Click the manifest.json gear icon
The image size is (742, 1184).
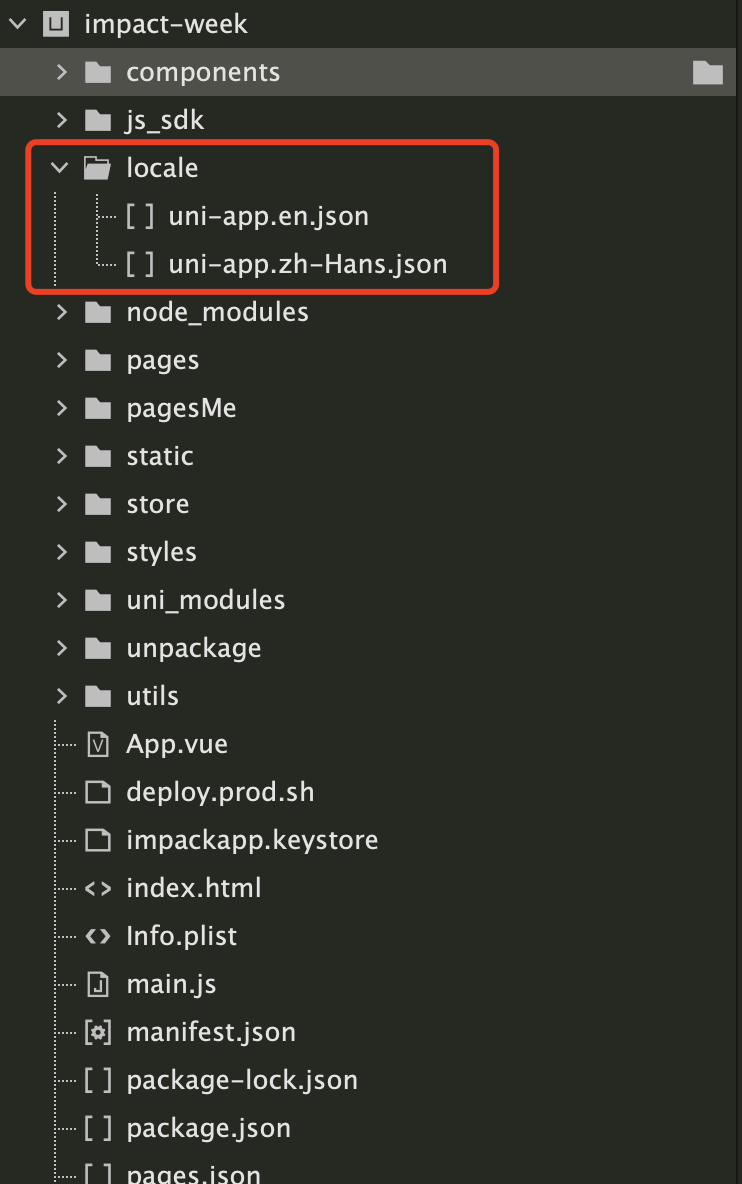pos(98,1032)
